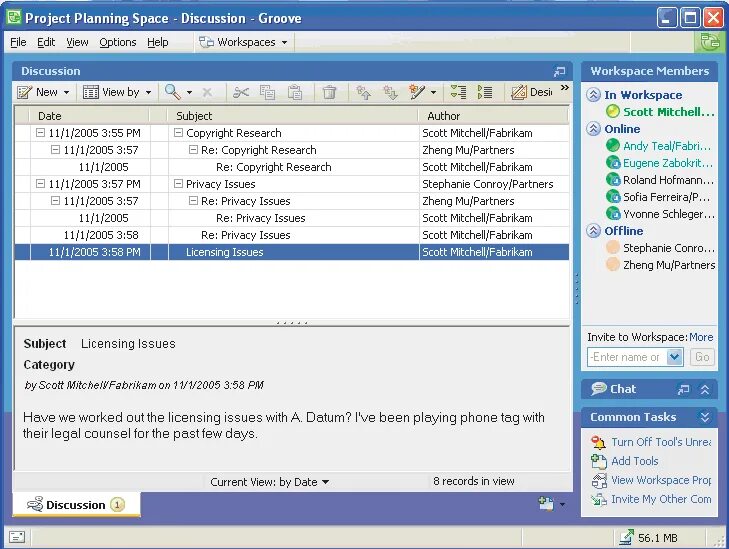
Task: Select offline member Zheng Mu/Partners
Action: coord(661,265)
